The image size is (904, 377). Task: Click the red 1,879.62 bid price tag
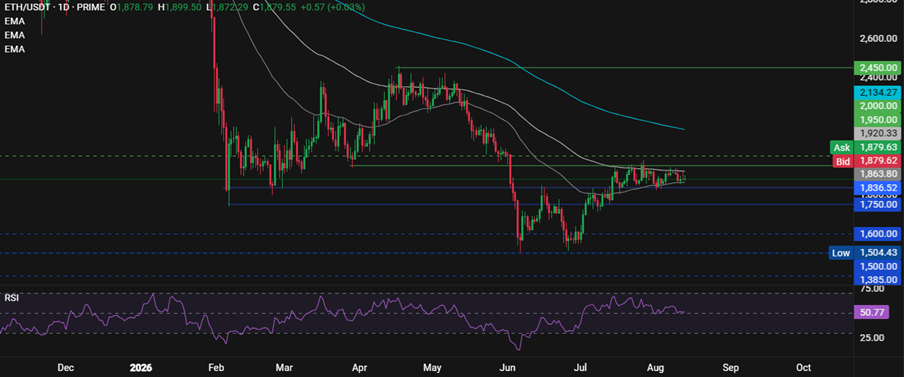877,161
